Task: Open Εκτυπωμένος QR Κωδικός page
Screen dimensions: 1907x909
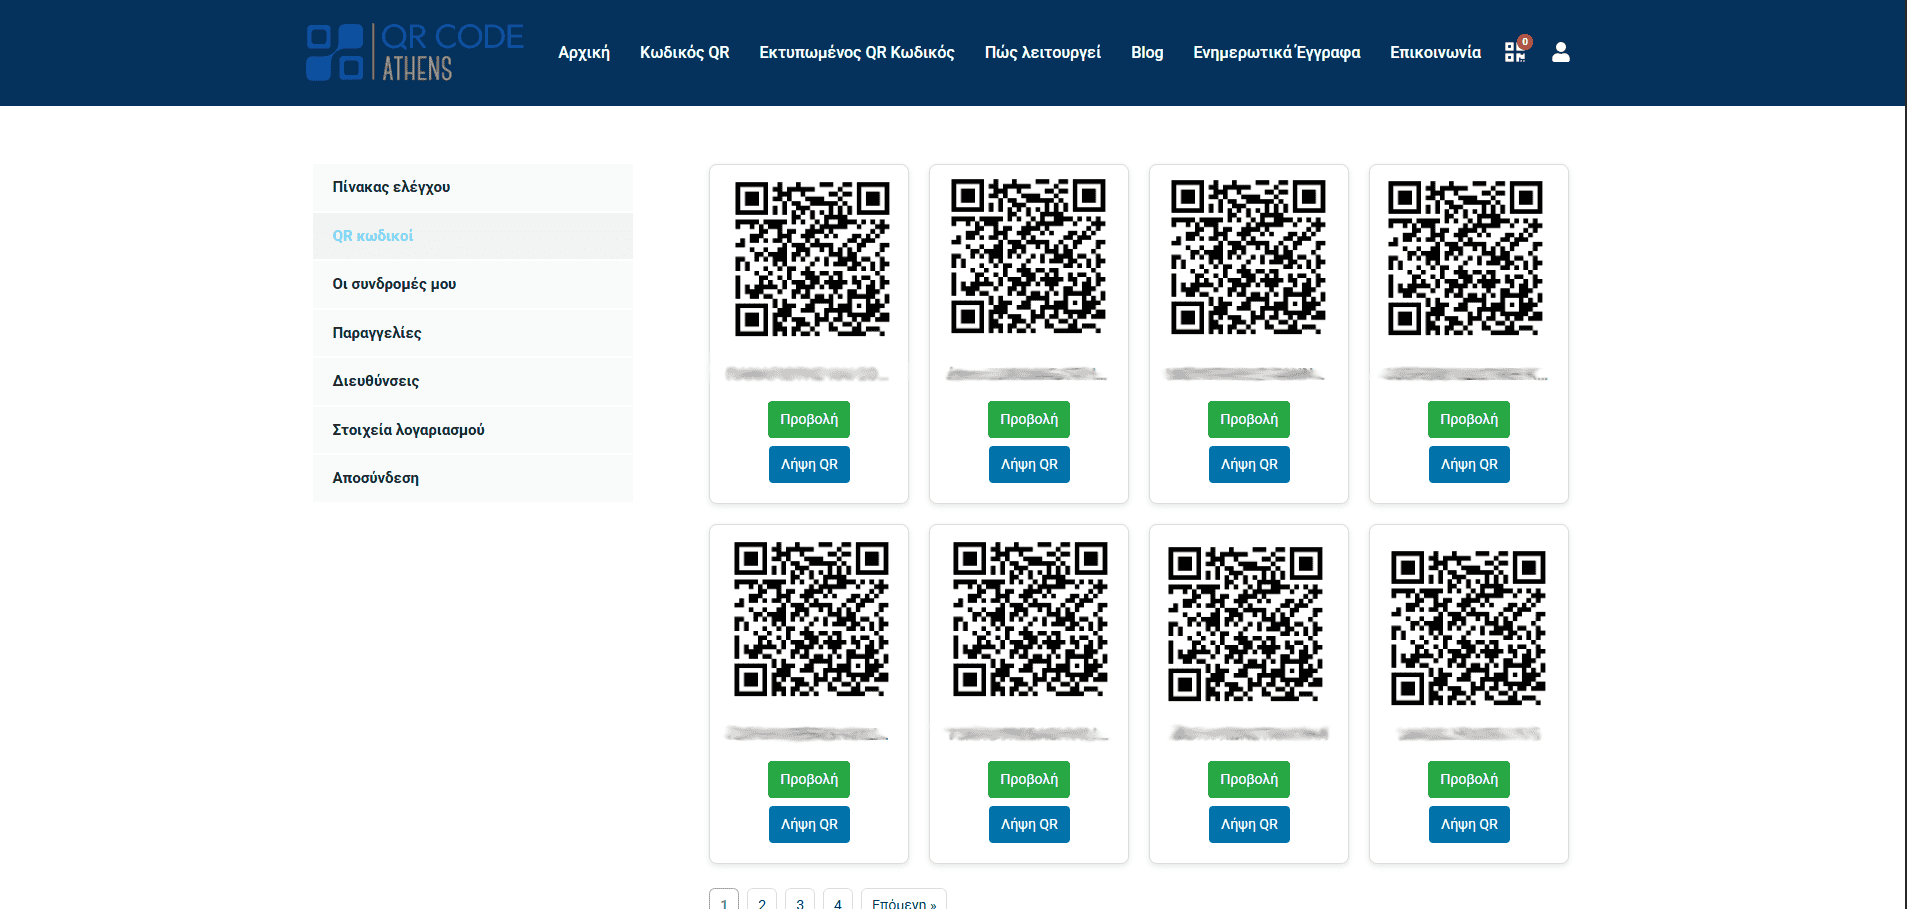Action: 856,52
